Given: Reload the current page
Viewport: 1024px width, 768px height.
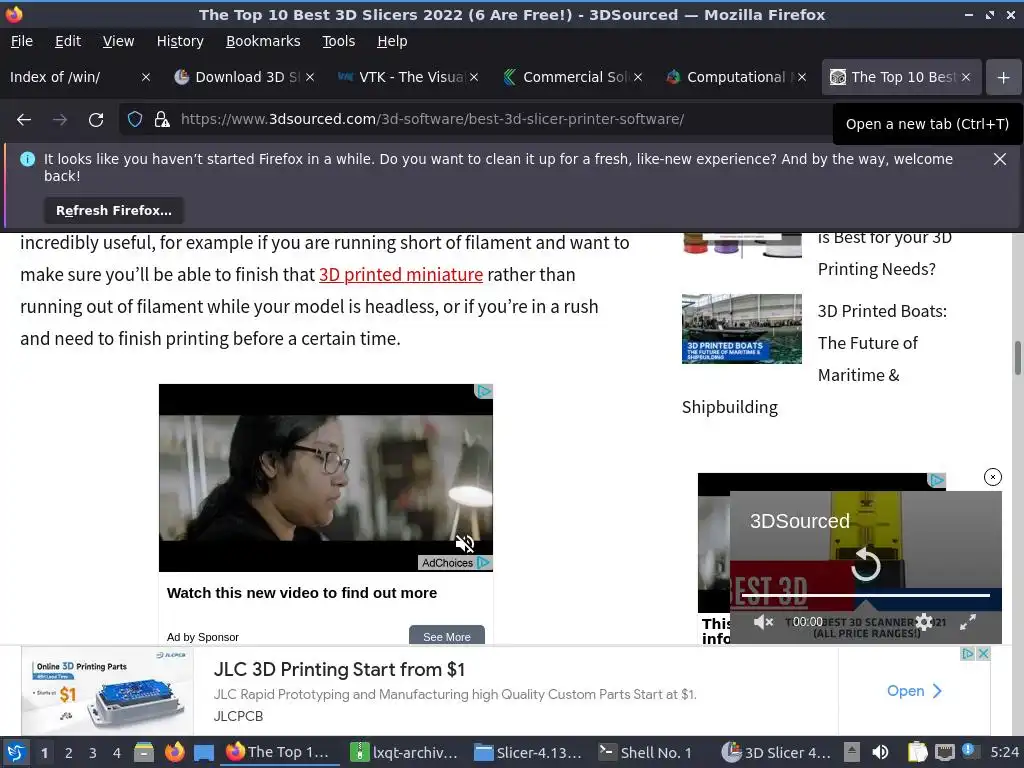Looking at the screenshot, I should (x=96, y=120).
